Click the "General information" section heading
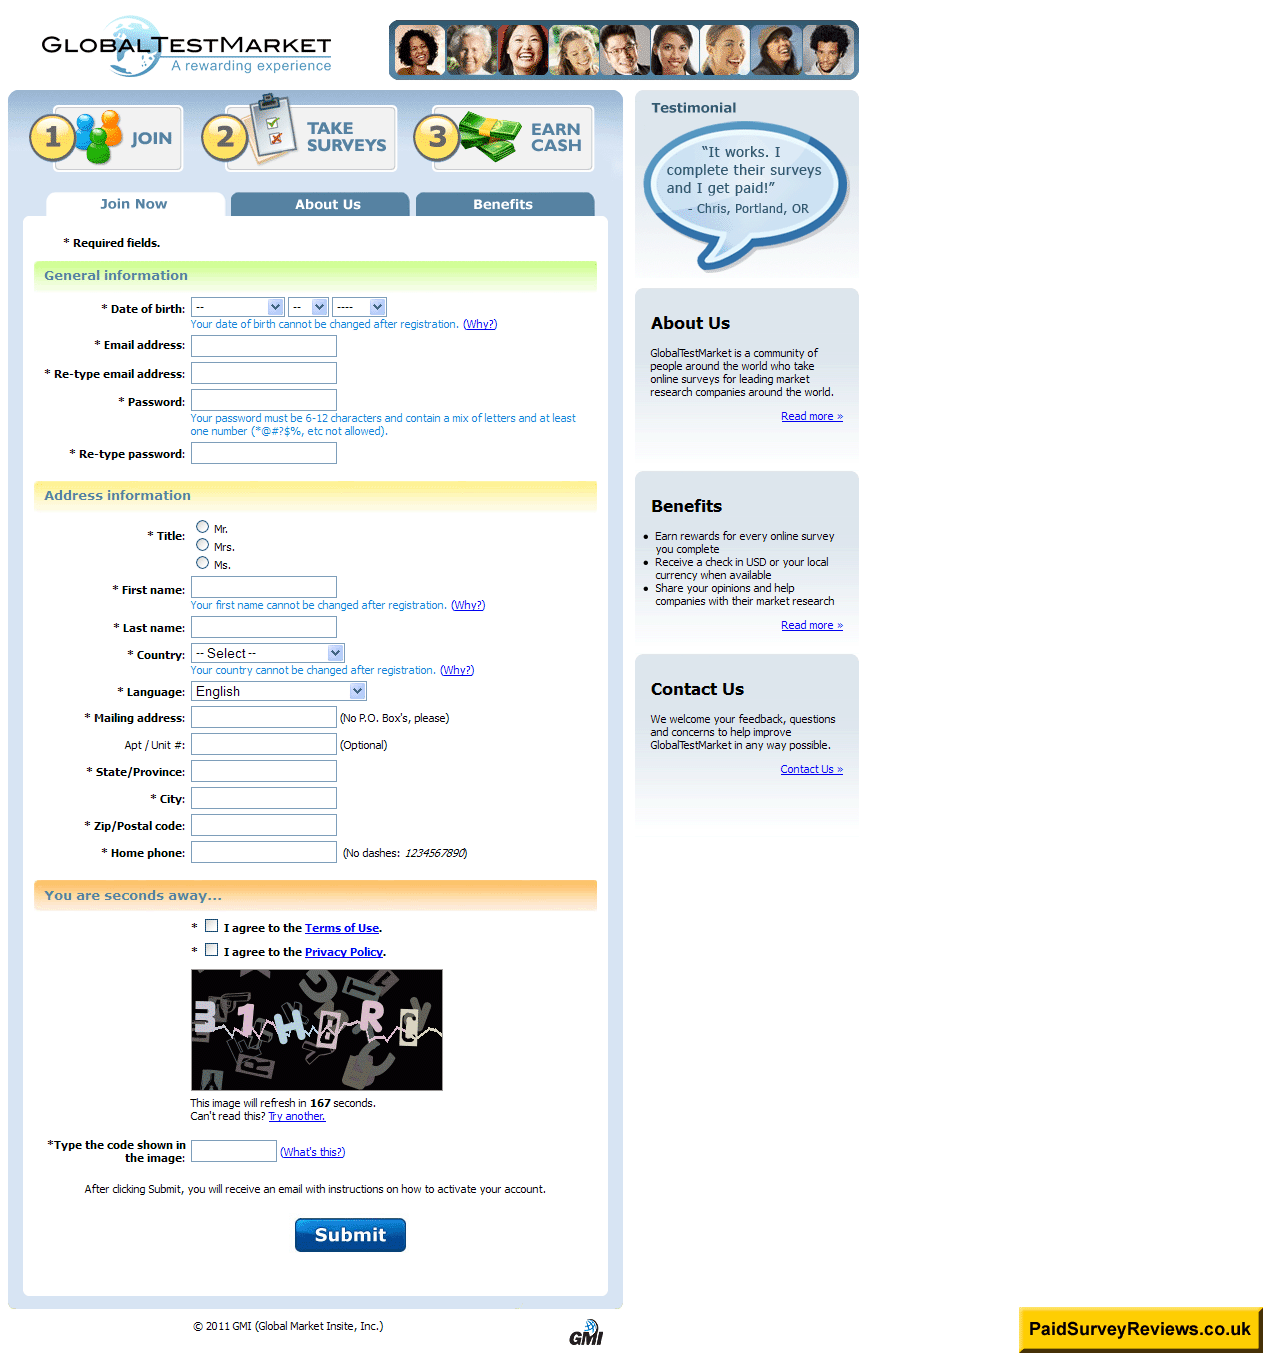 click(116, 275)
